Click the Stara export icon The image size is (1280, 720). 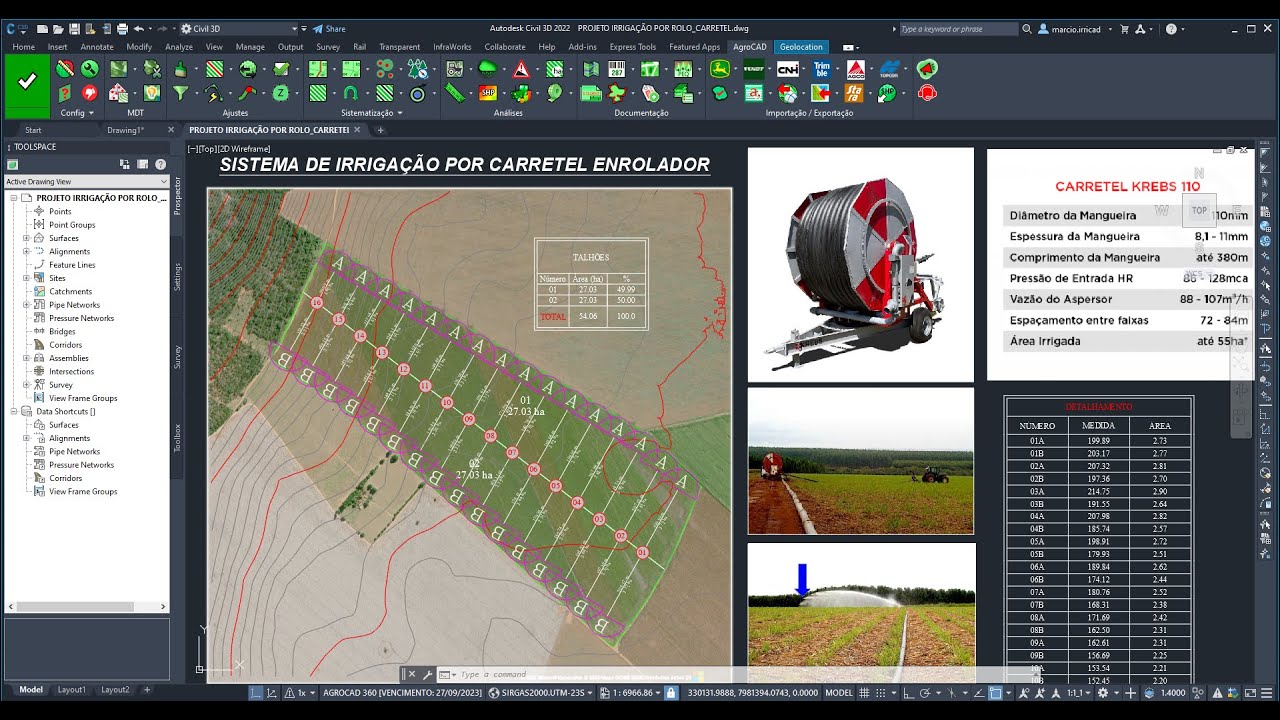(854, 93)
